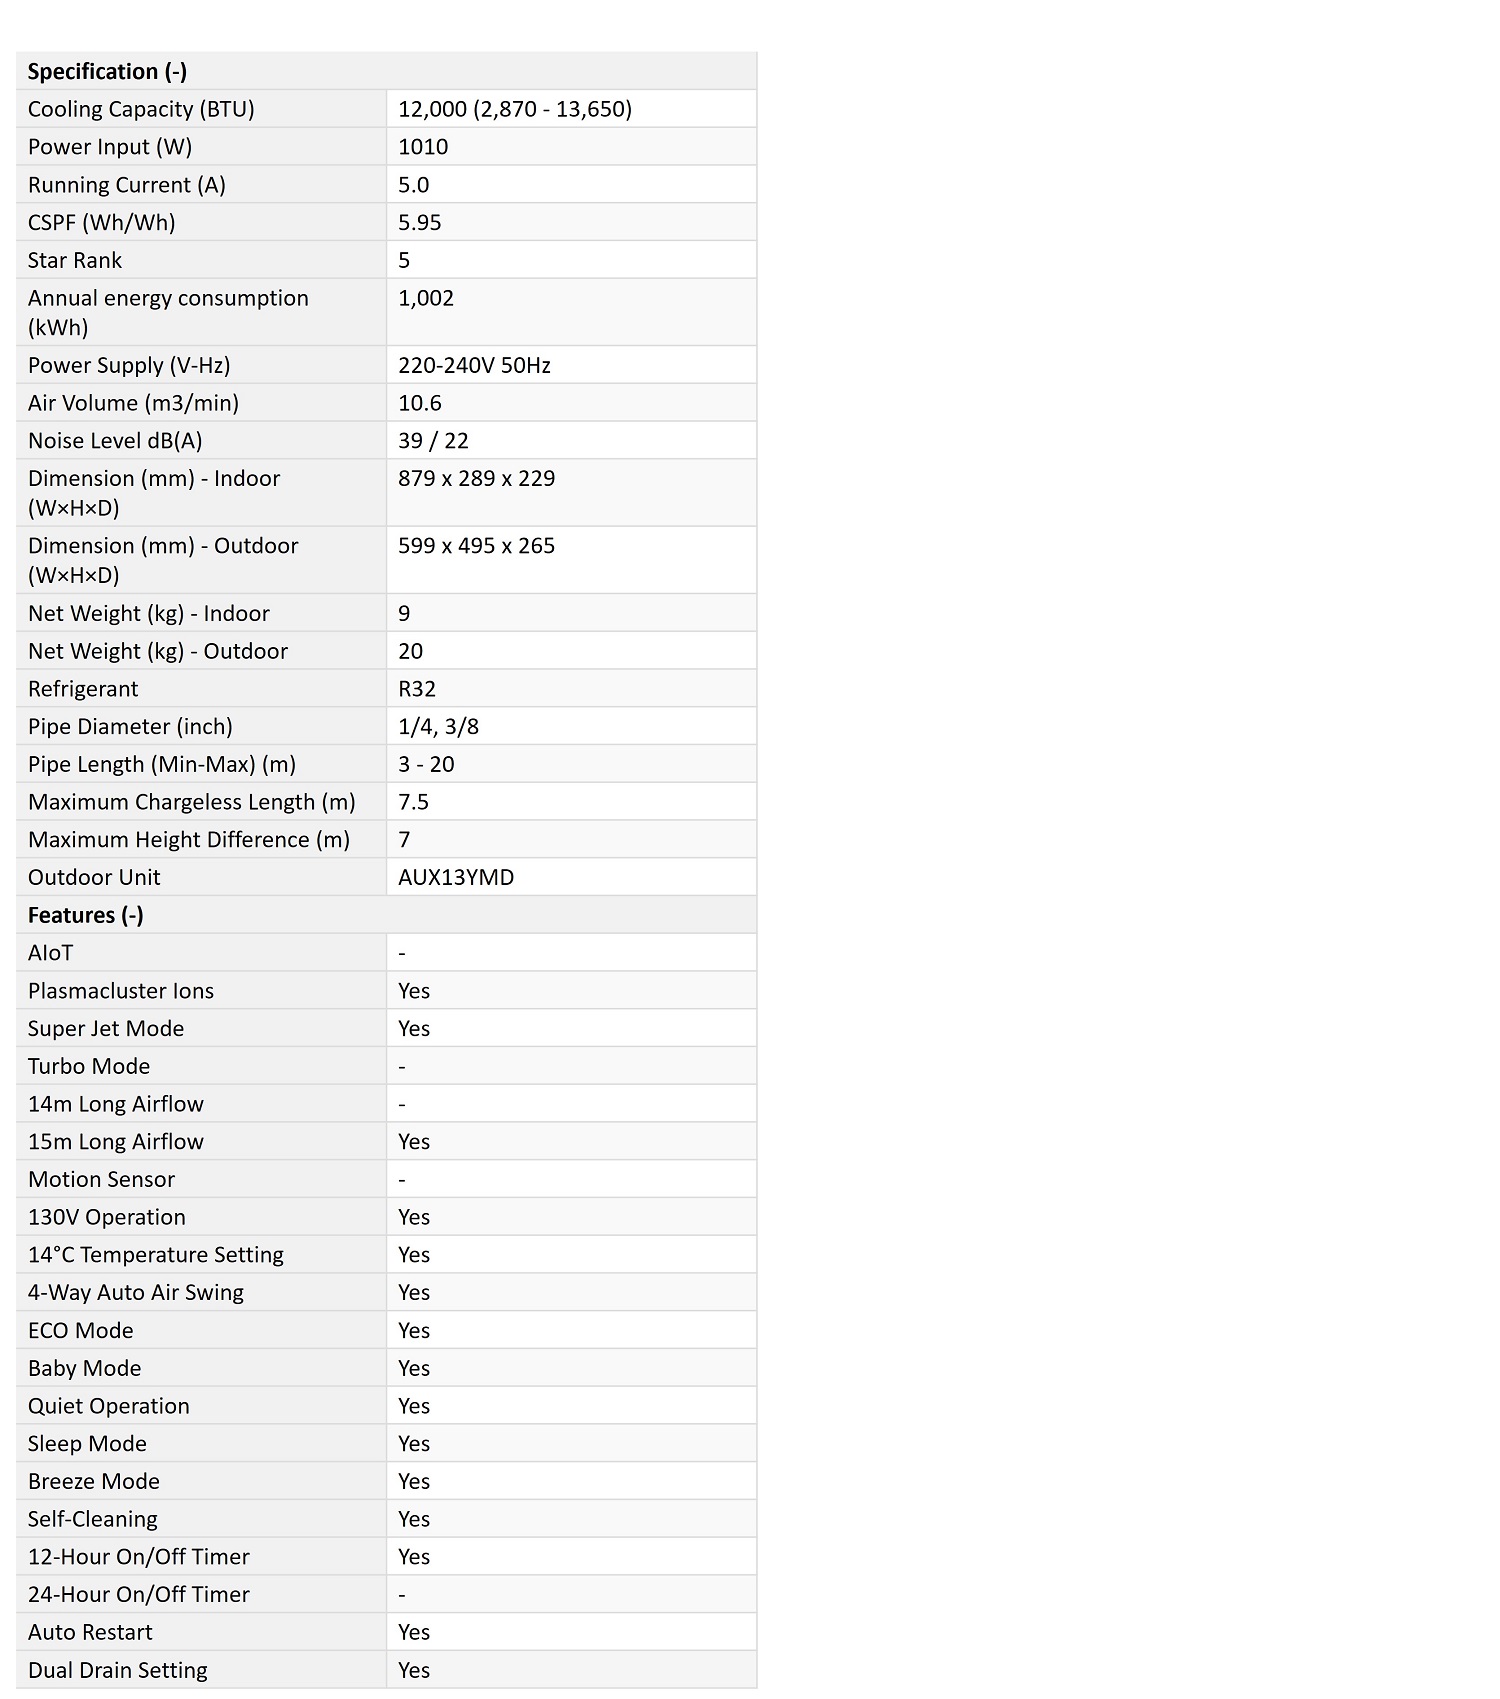Click the 12,000 (2,870 - 13,650) value

pos(515,109)
